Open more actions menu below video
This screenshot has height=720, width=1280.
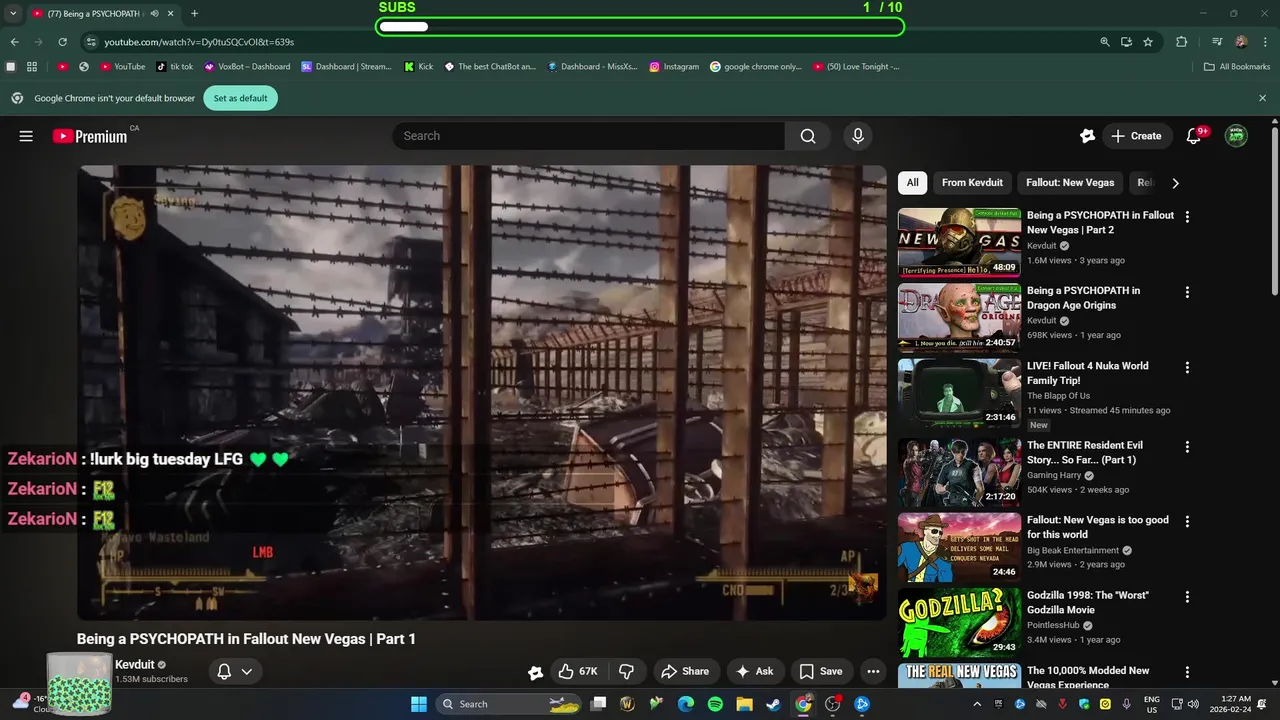(x=873, y=671)
